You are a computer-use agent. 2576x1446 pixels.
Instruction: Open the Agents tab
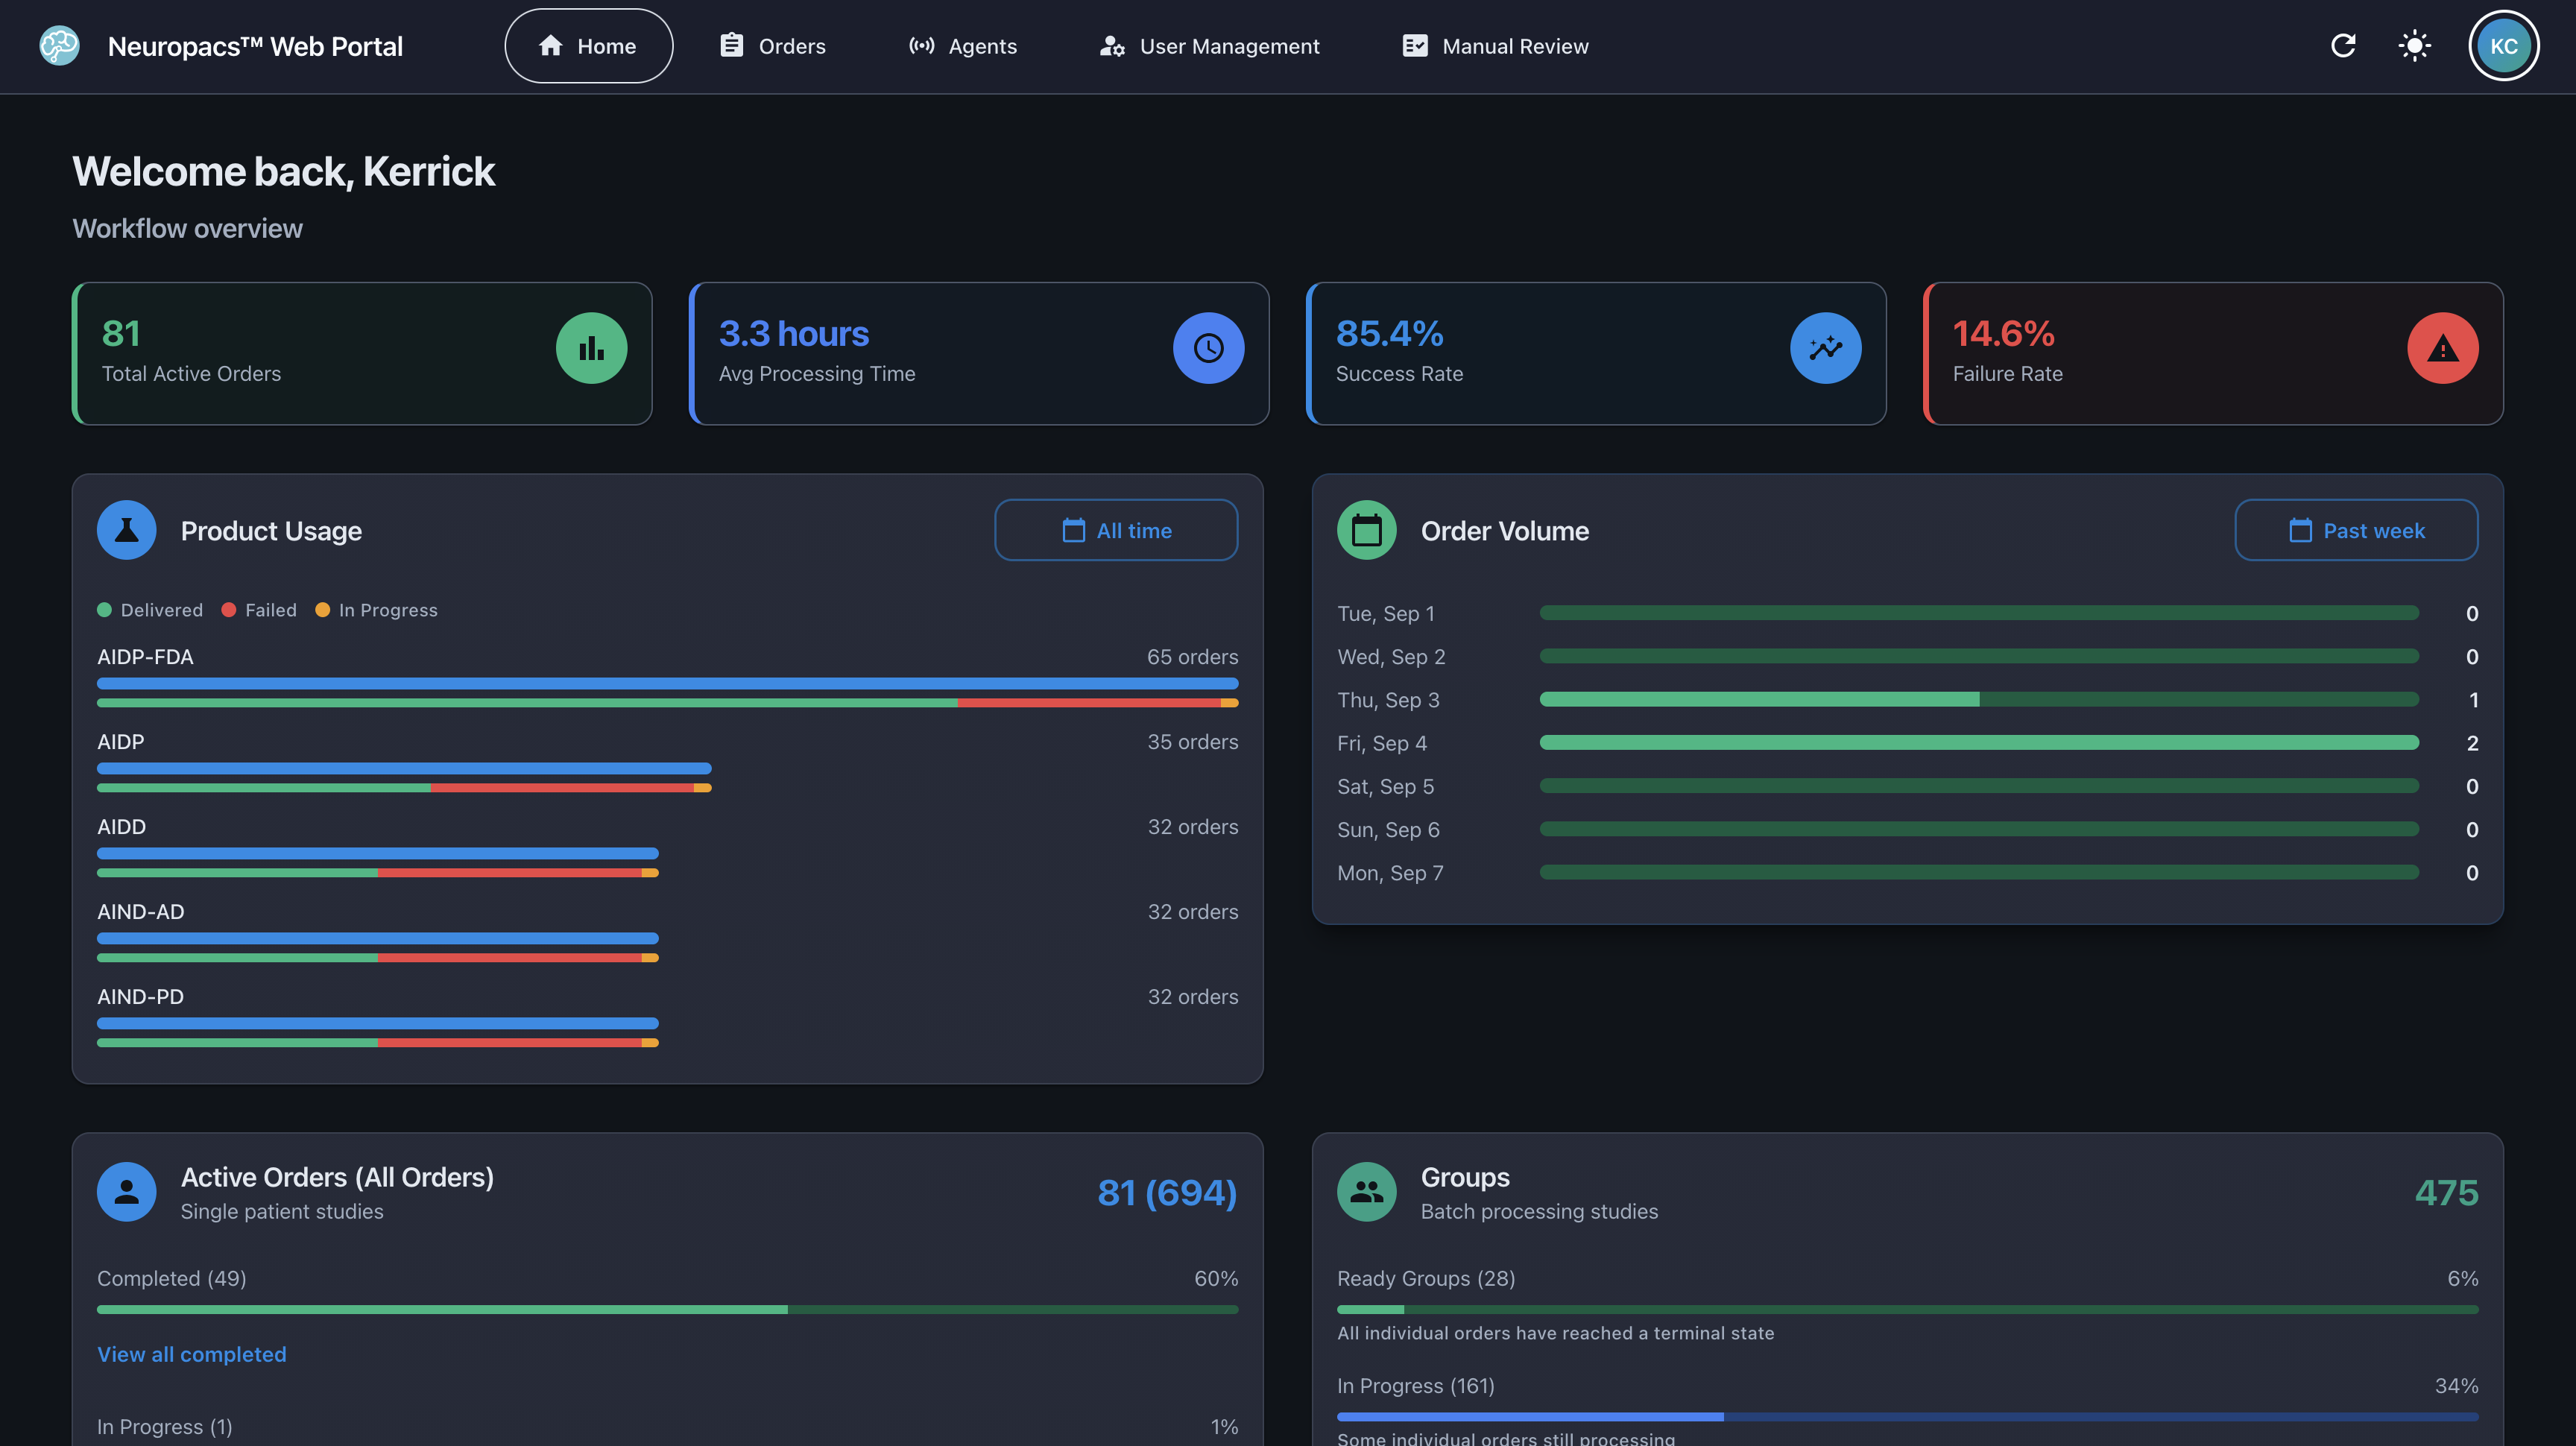[x=963, y=46]
